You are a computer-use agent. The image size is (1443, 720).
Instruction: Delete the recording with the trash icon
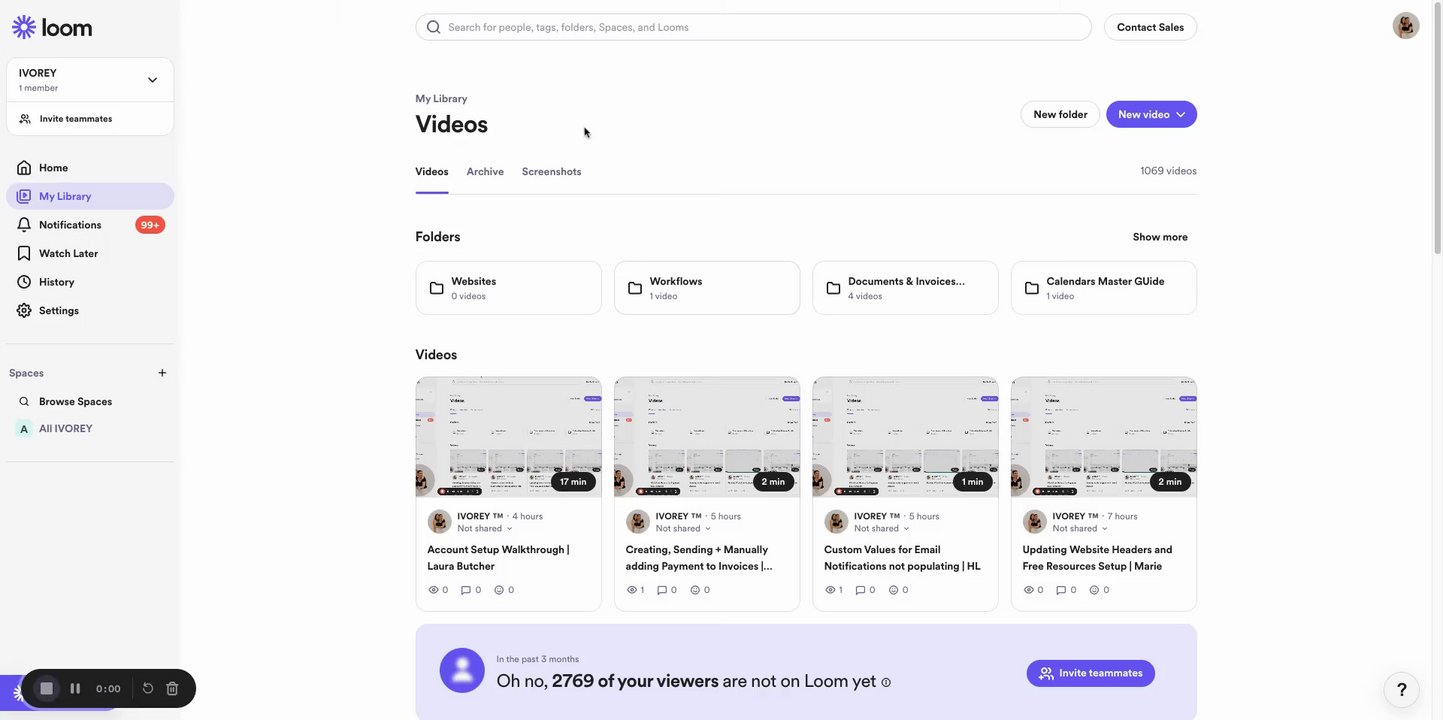172,689
